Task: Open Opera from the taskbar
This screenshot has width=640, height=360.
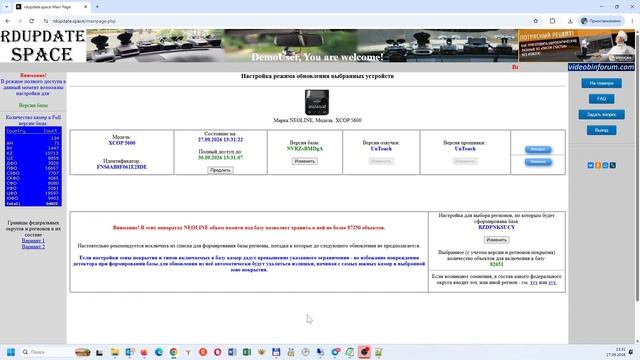Action: pyautogui.click(x=218, y=352)
